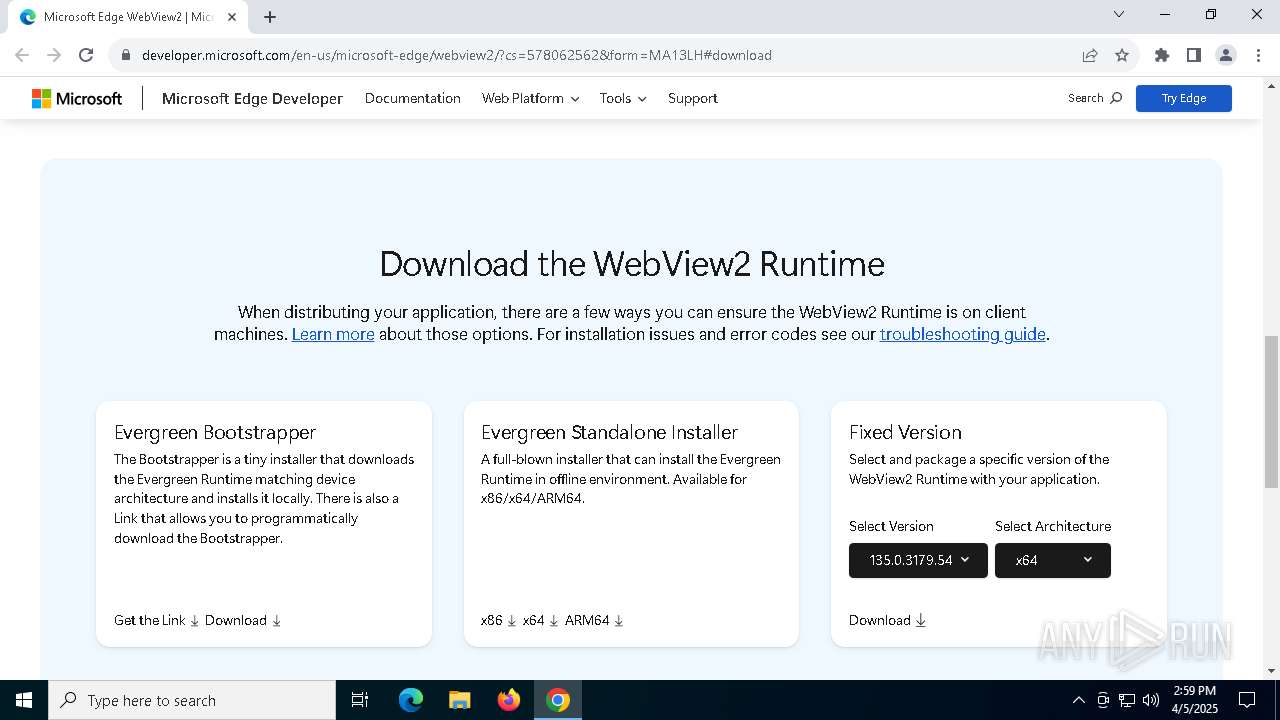
Task: Open the Windows Start menu
Action: tap(24, 700)
